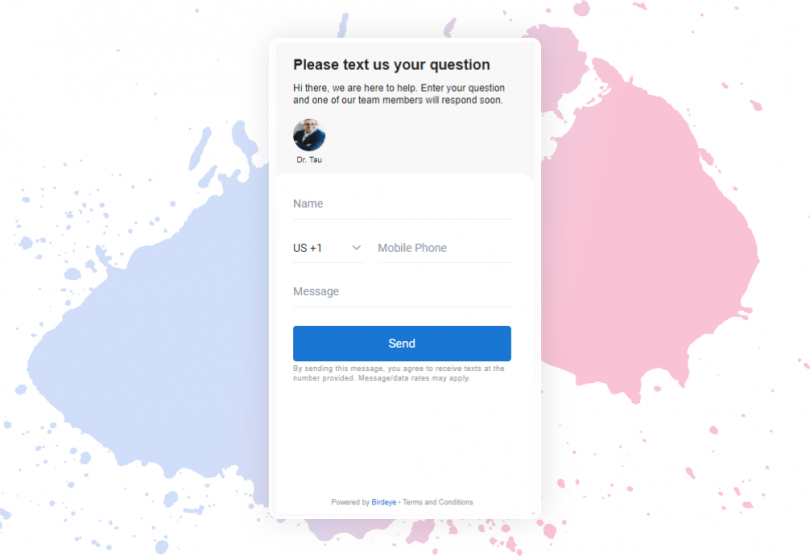This screenshot has width=810, height=556.
Task: Expand the country code chevron arrow
Action: [356, 248]
